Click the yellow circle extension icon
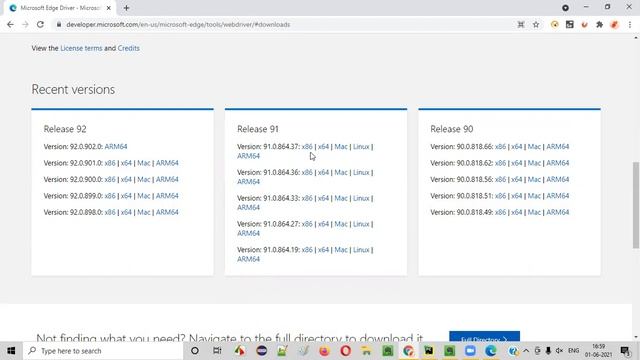 tap(554, 24)
